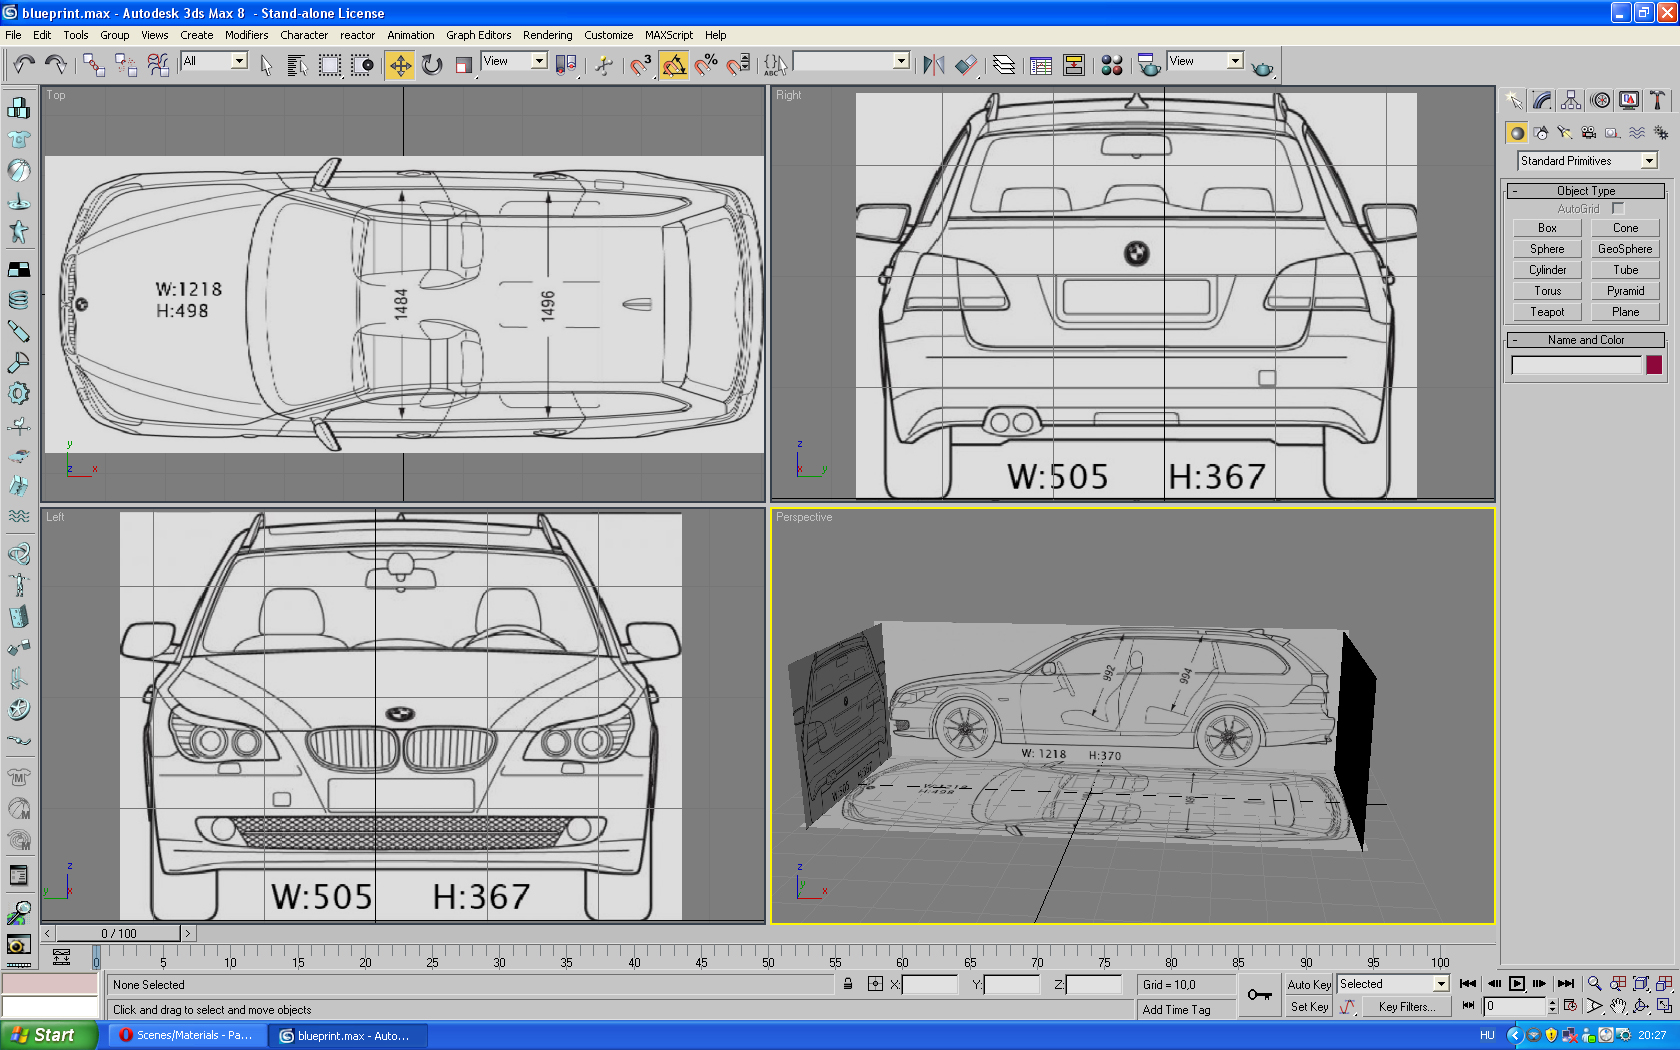
Task: Open the Rendering menu
Action: click(x=548, y=35)
